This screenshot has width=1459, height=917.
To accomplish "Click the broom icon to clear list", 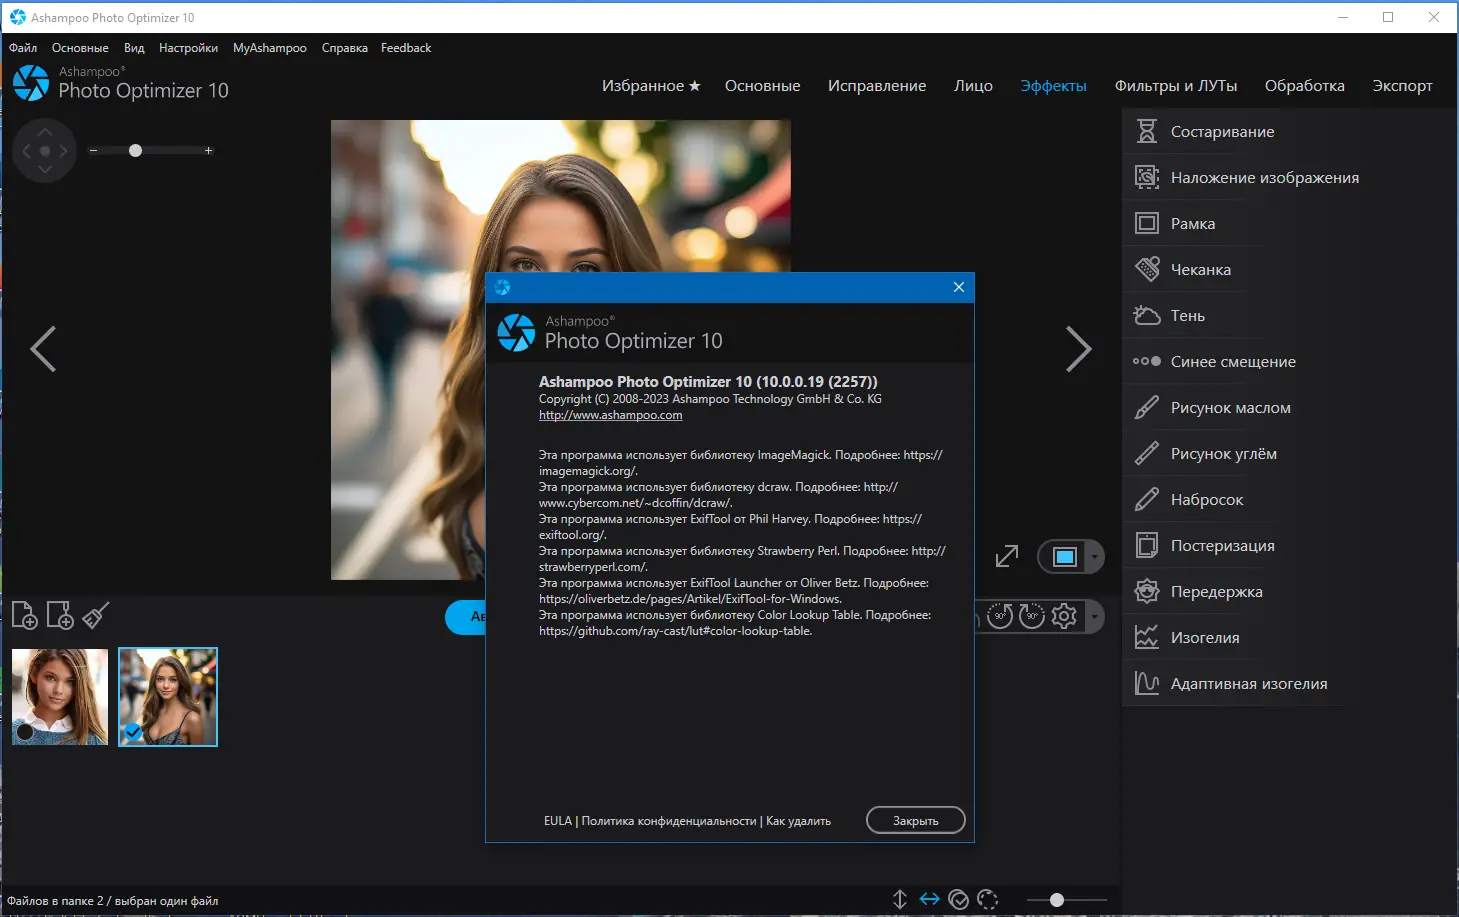I will (x=96, y=616).
